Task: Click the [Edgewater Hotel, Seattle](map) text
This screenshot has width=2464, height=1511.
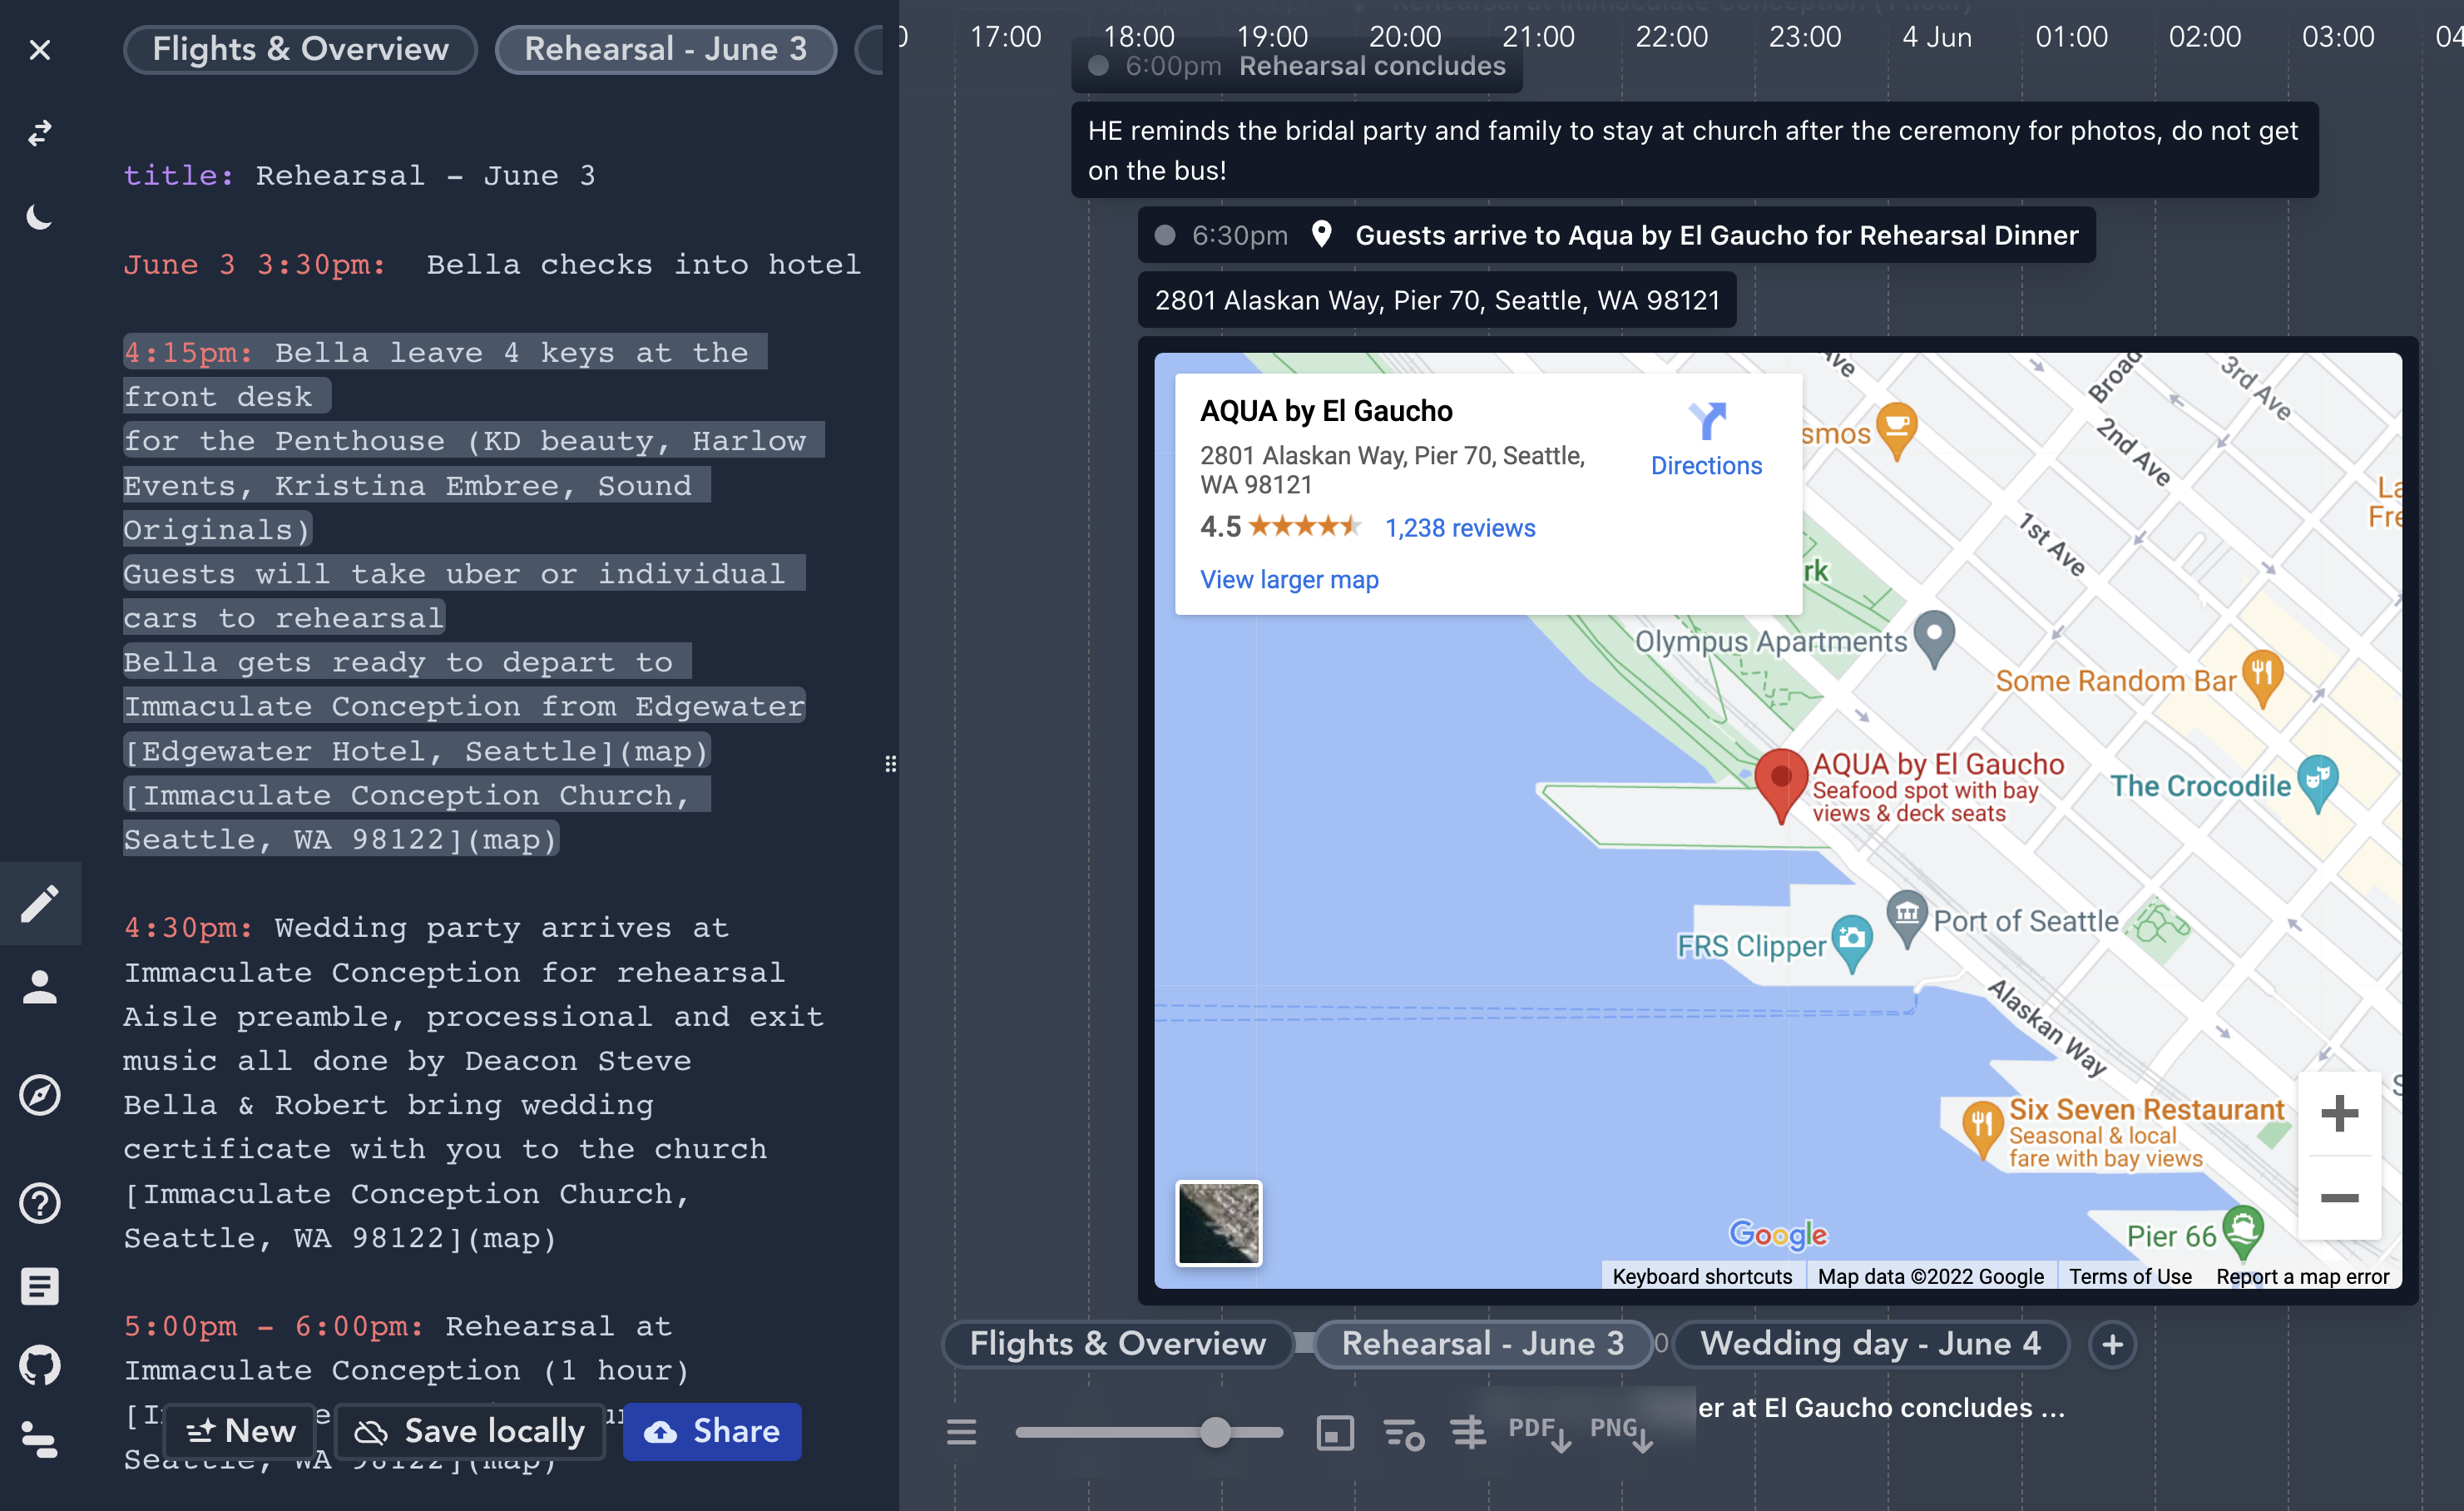Action: (x=416, y=751)
